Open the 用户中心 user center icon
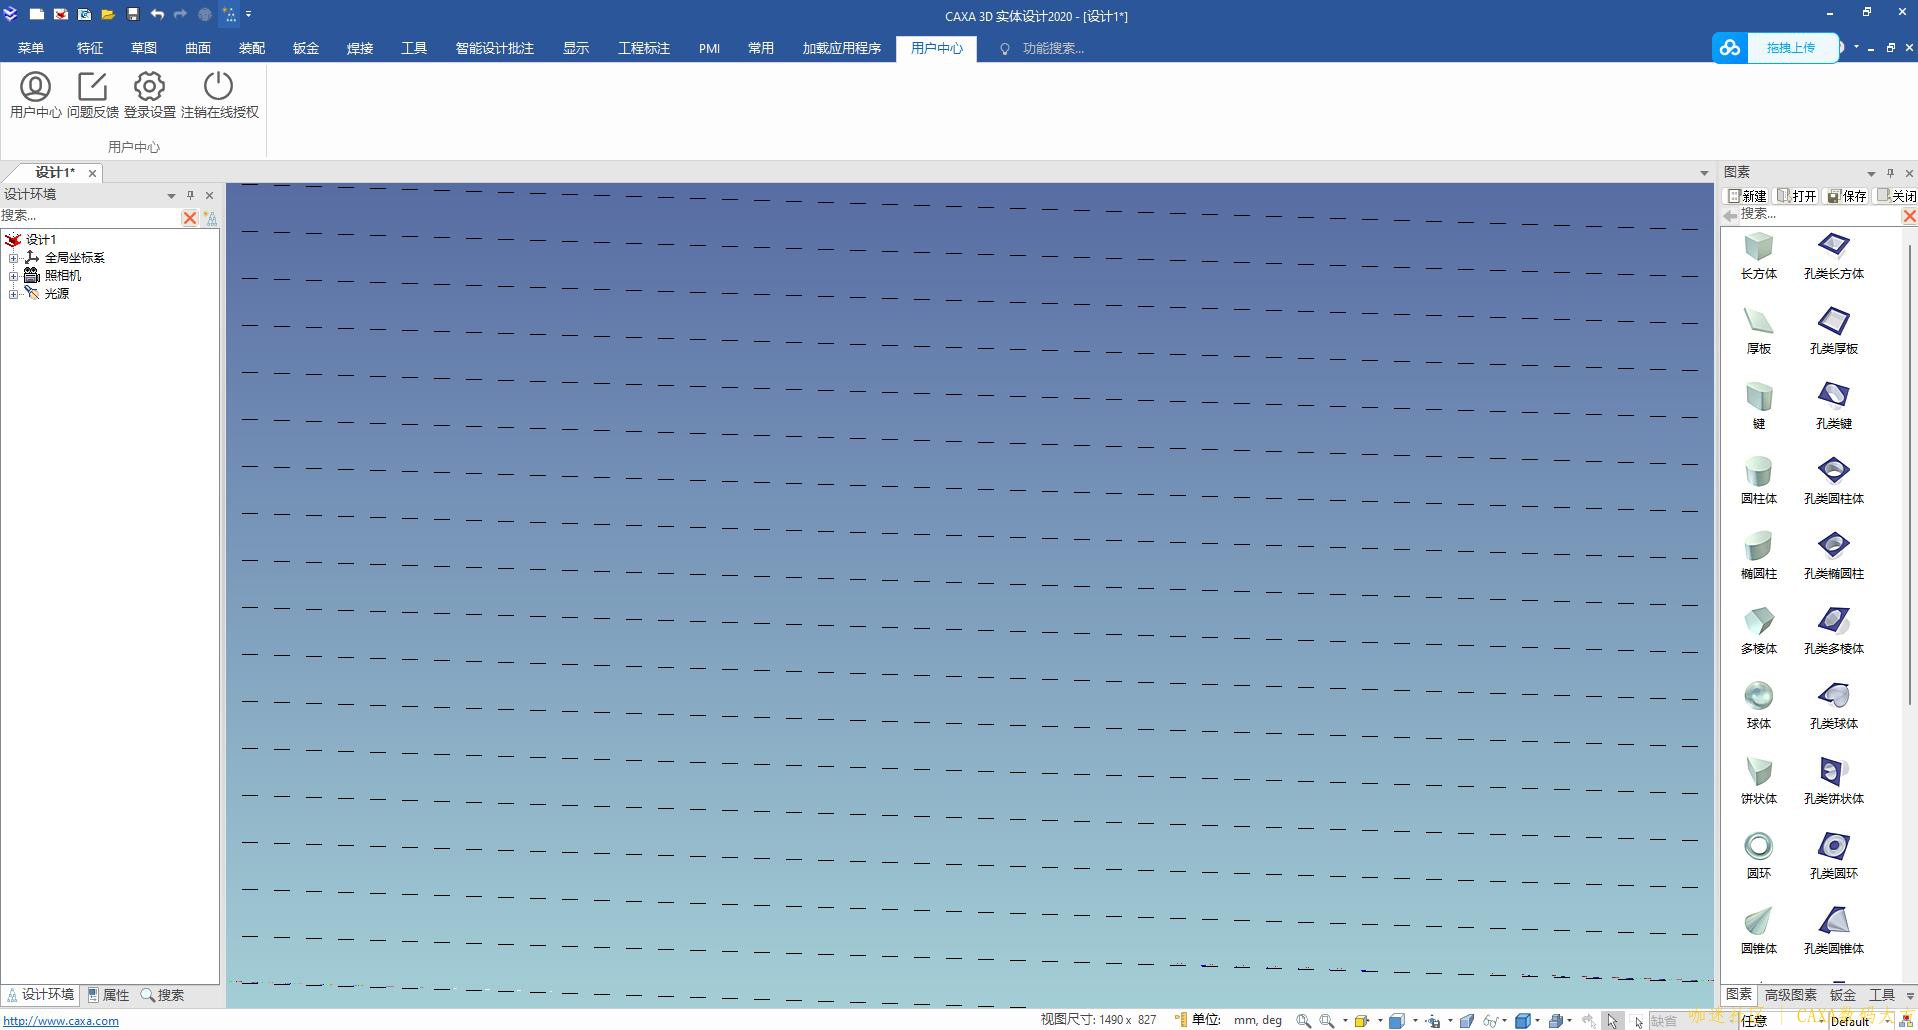1918x1030 pixels. (35, 88)
